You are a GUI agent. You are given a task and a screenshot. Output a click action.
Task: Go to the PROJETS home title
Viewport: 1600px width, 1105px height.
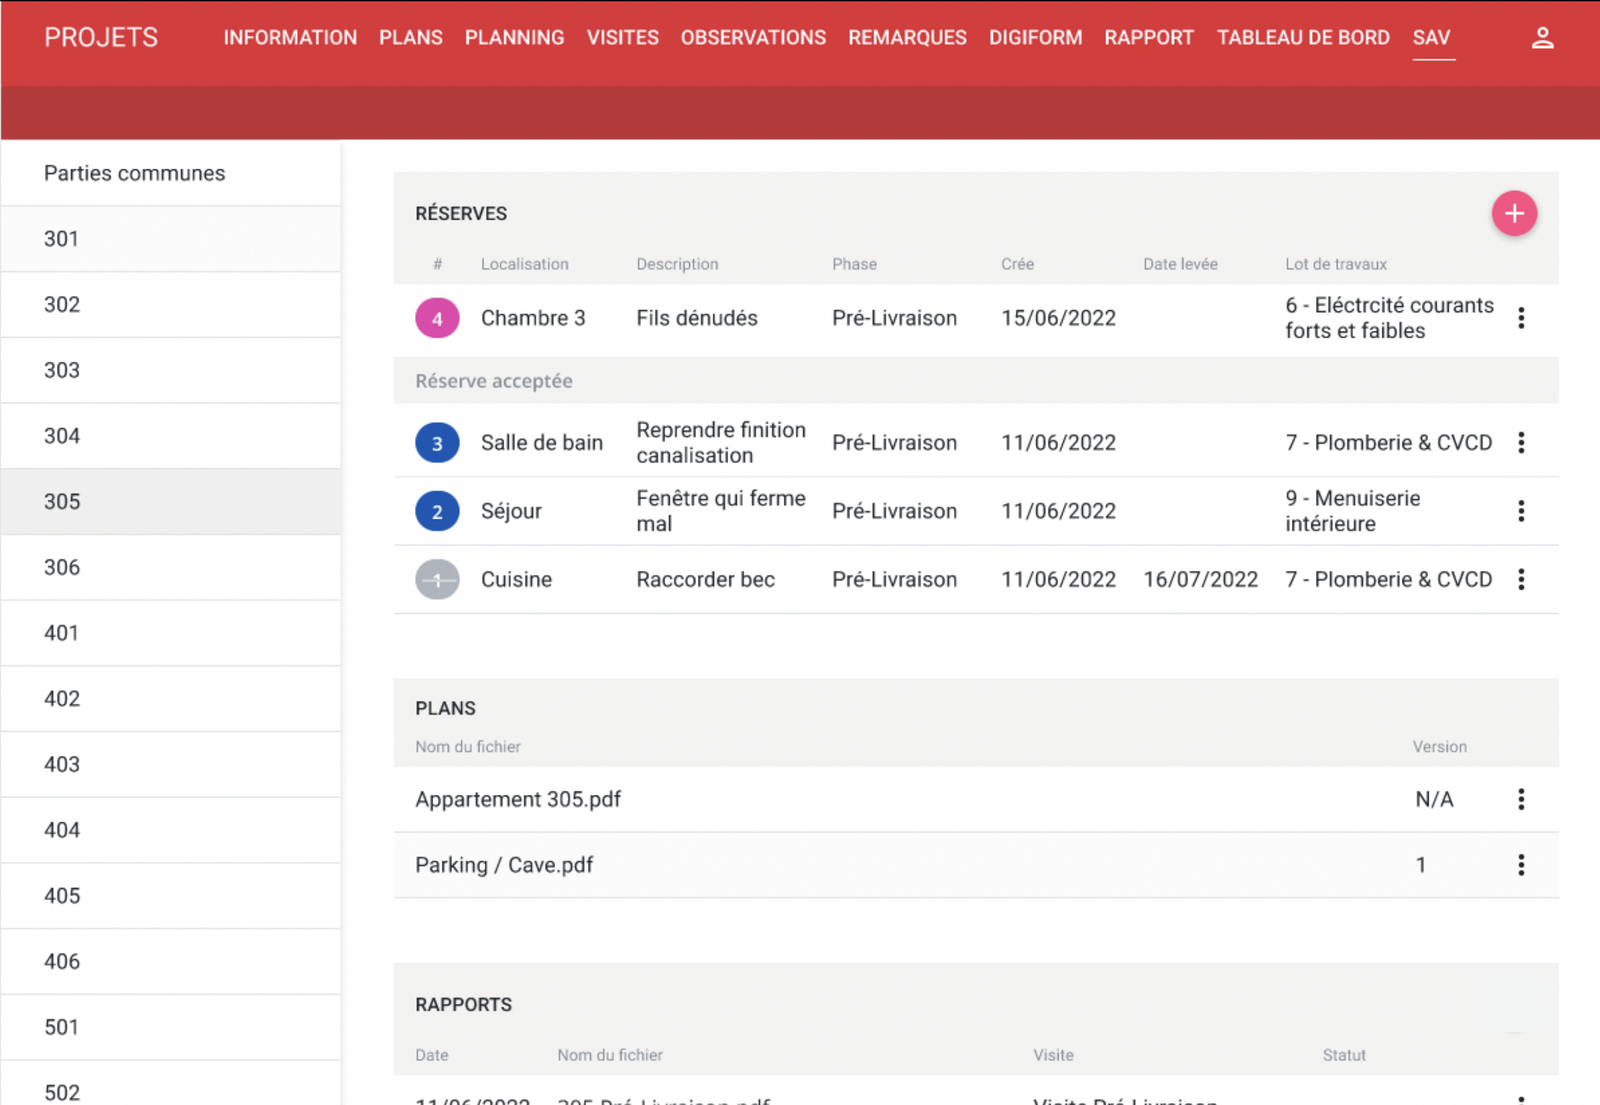(x=101, y=38)
